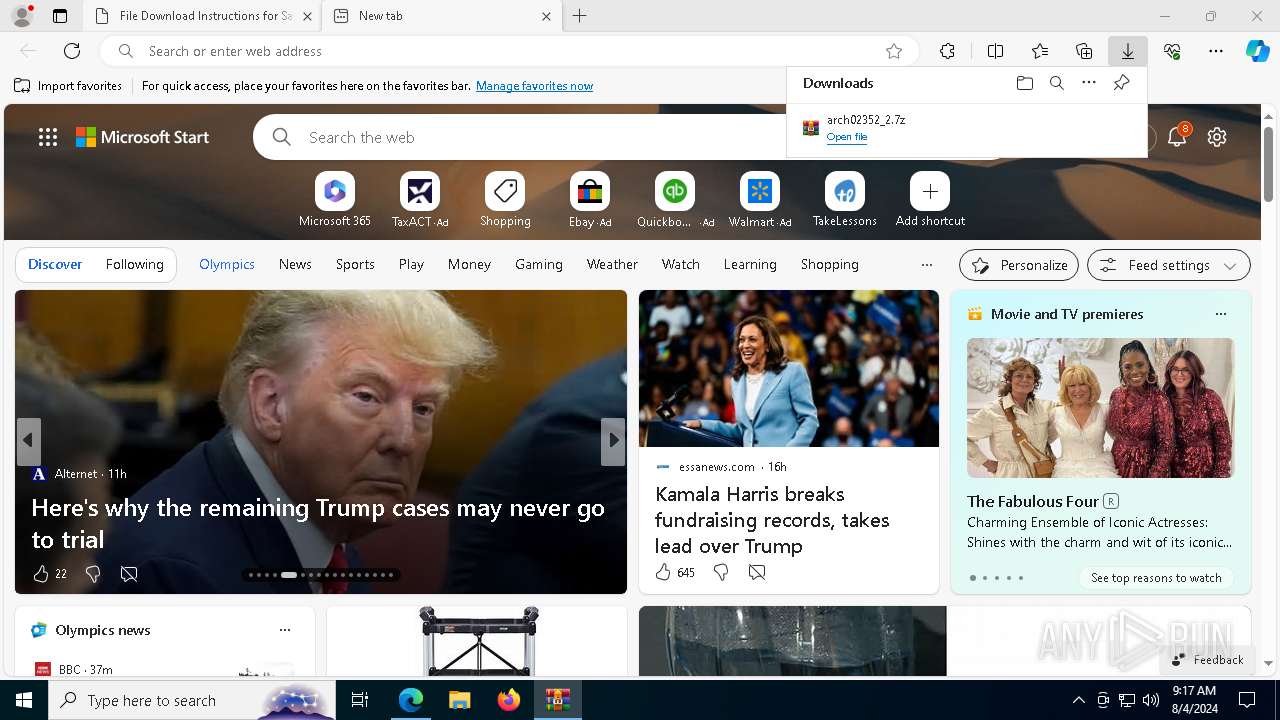This screenshot has height=720, width=1280.
Task: Open the Microsoft apps grid launcher
Action: [x=48, y=137]
